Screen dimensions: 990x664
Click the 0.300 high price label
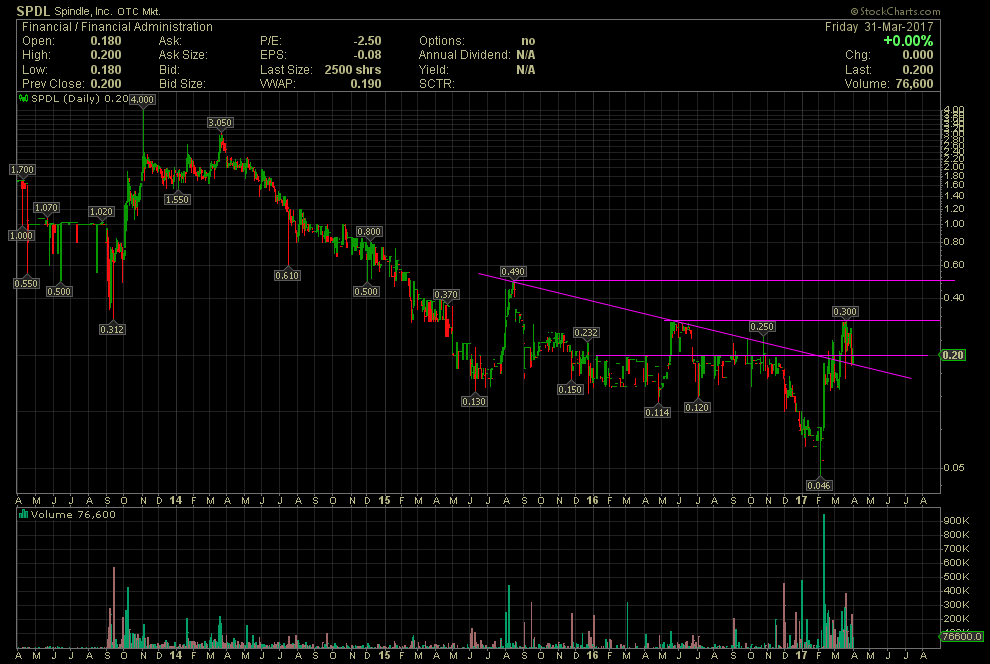point(845,312)
